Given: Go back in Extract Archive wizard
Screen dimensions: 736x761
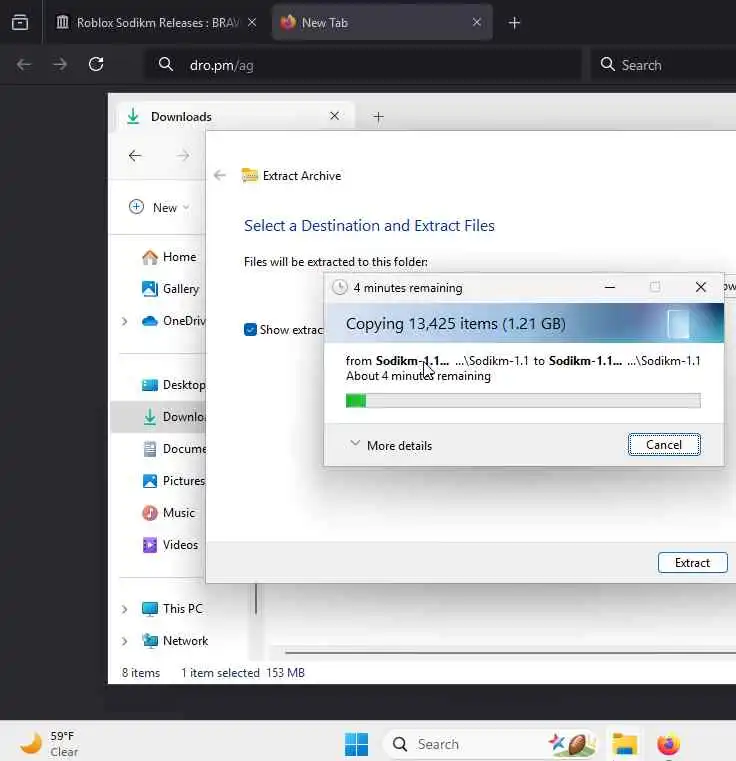Looking at the screenshot, I should [x=220, y=175].
